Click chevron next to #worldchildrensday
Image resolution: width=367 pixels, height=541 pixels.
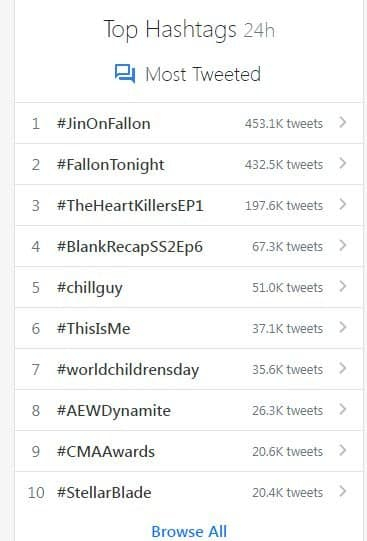(343, 368)
